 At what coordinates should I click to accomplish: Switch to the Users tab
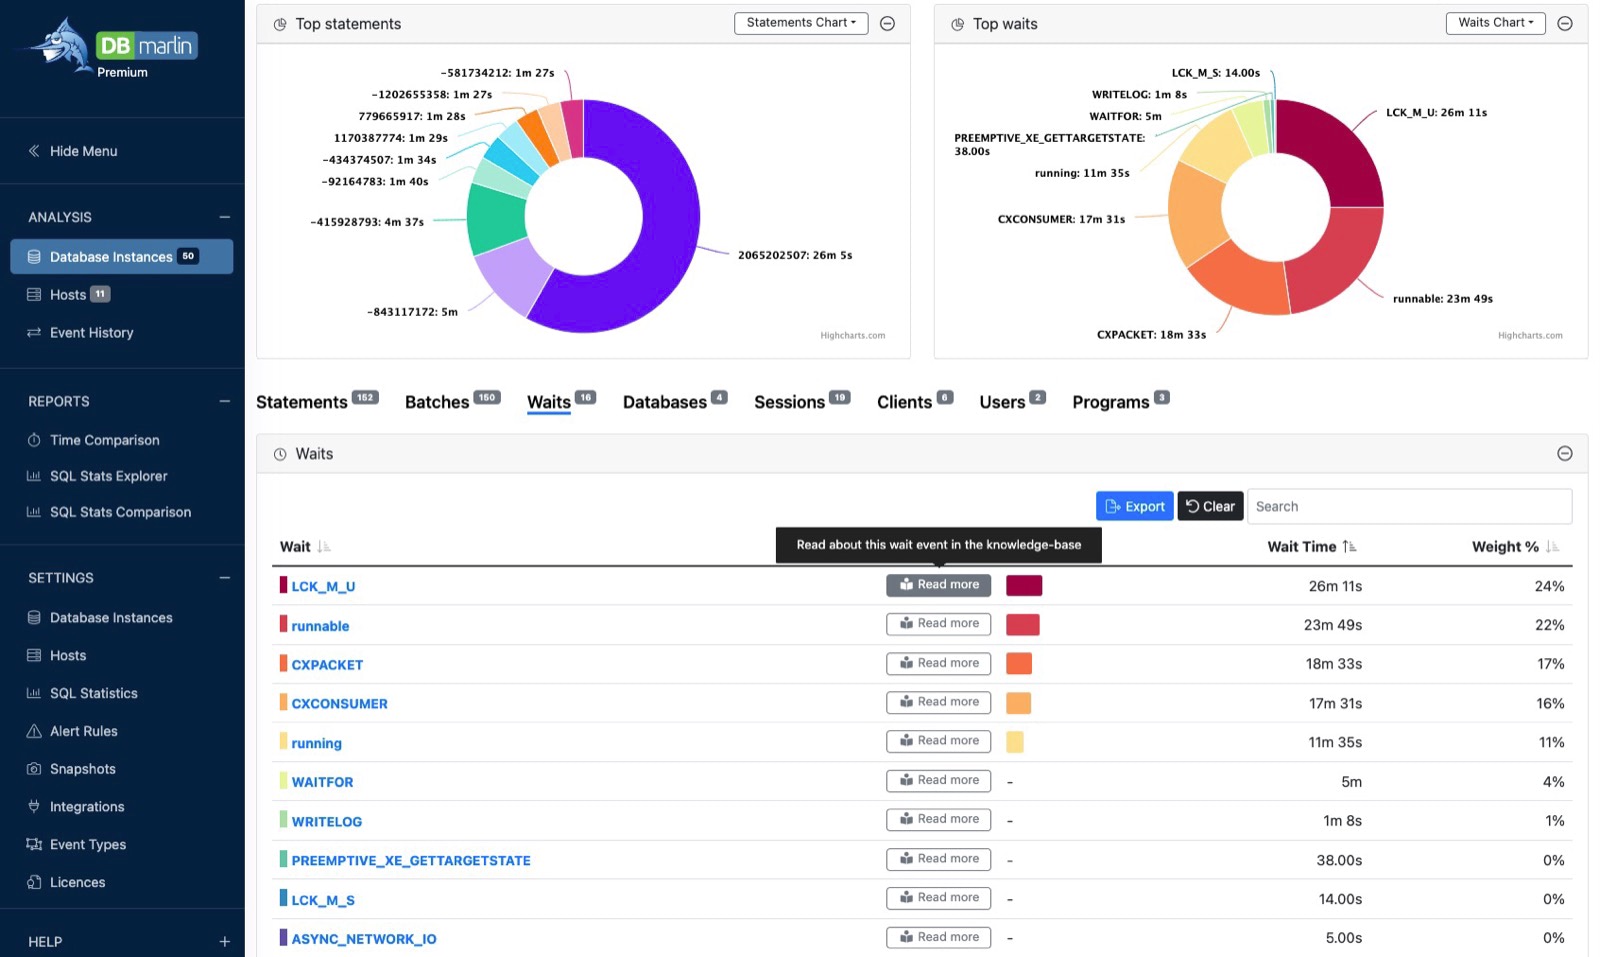[1012, 402]
